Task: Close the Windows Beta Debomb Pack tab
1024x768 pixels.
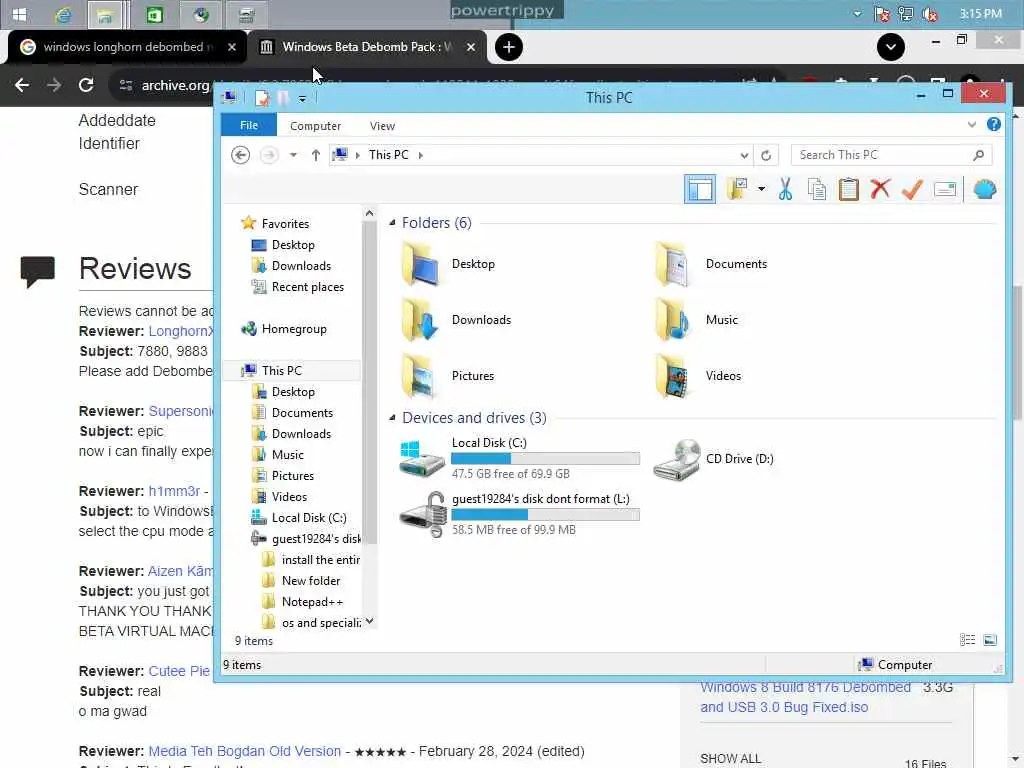Action: [471, 47]
